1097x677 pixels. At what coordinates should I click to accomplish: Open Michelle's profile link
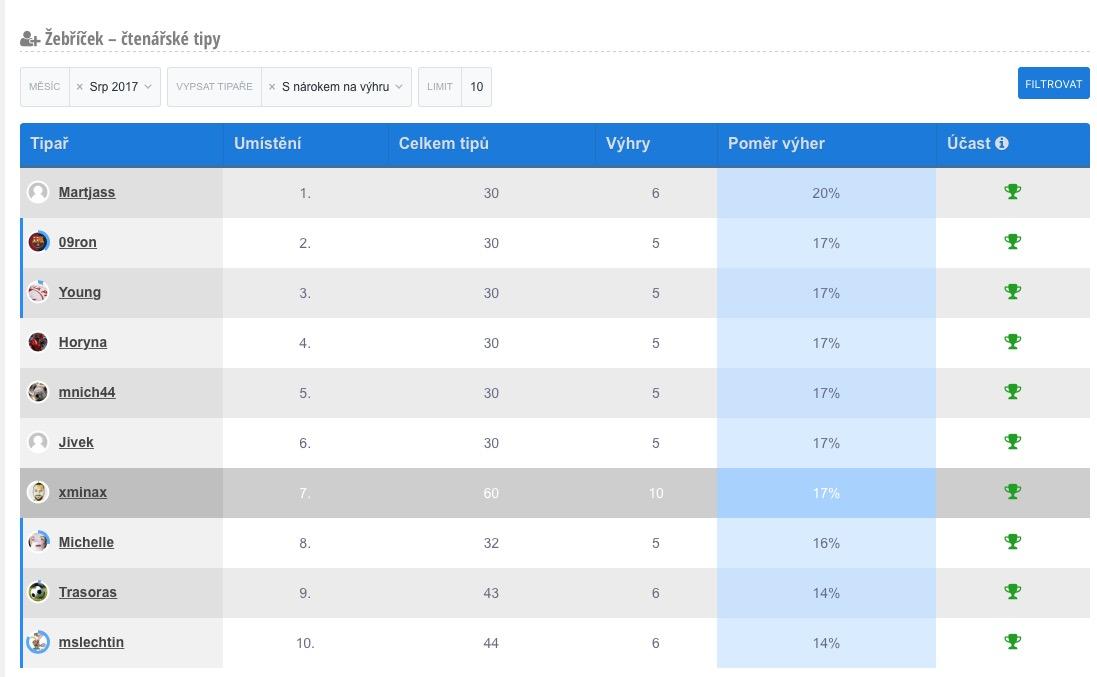86,542
